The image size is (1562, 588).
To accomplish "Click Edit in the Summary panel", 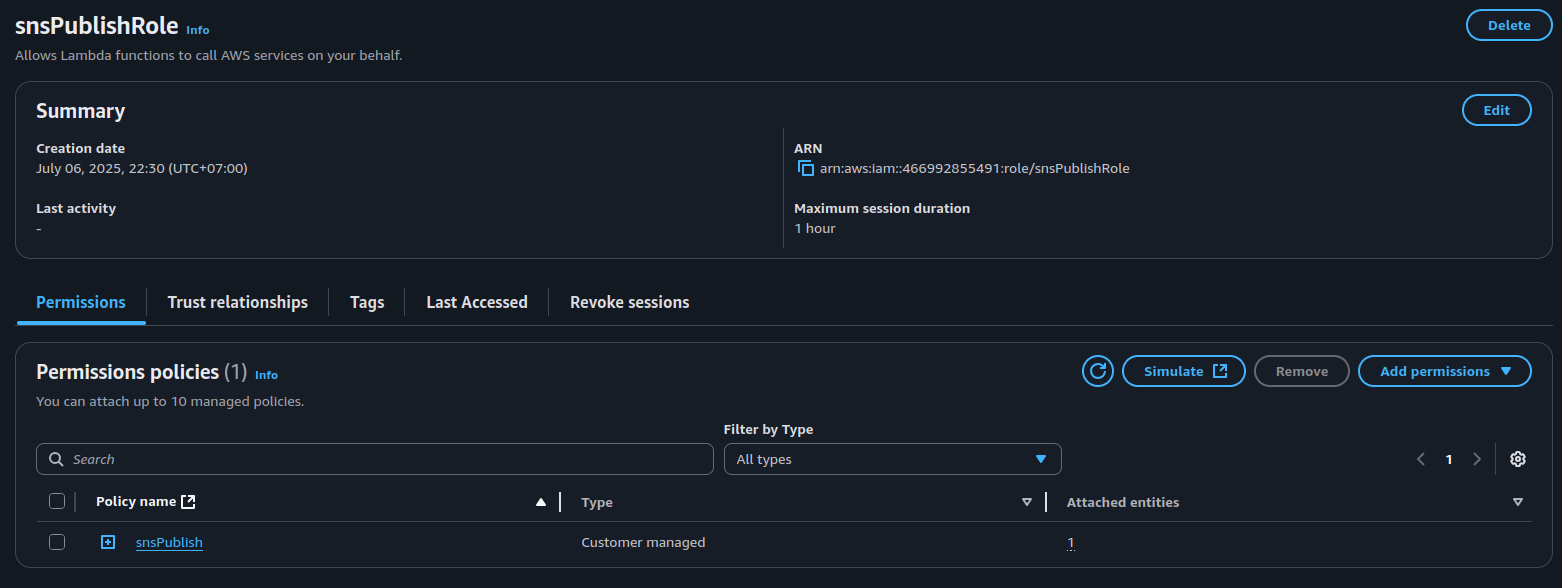I will point(1496,110).
